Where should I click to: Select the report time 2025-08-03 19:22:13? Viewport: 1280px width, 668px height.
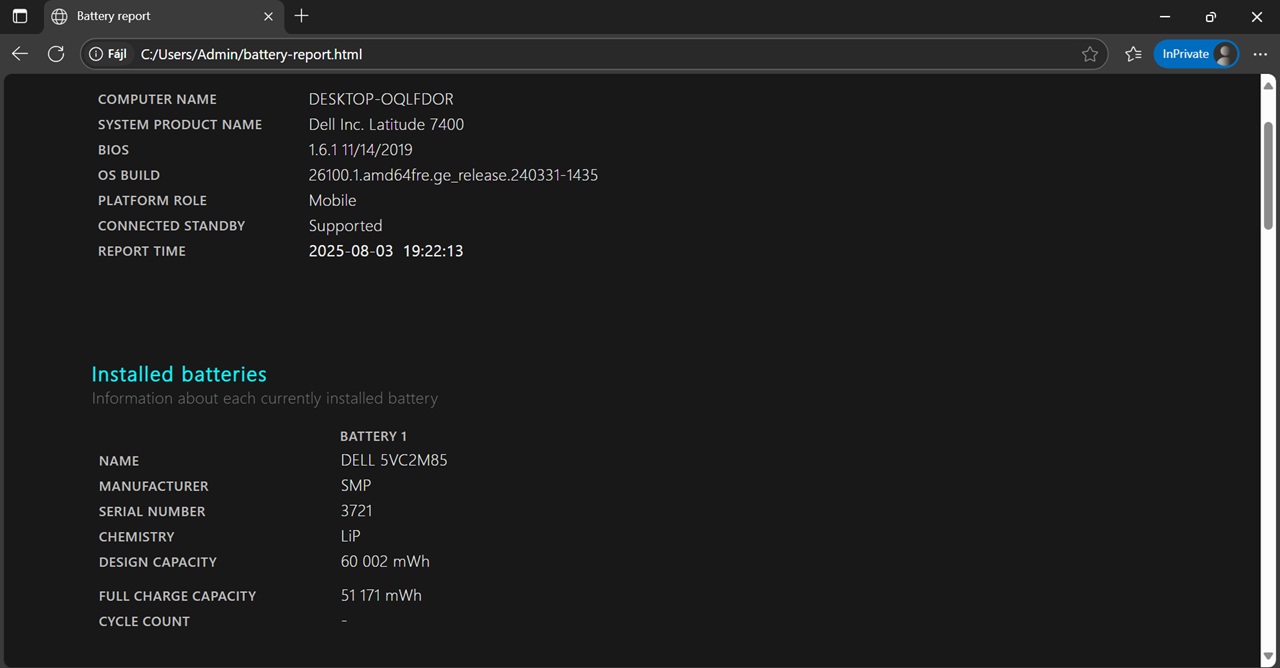[x=386, y=251]
